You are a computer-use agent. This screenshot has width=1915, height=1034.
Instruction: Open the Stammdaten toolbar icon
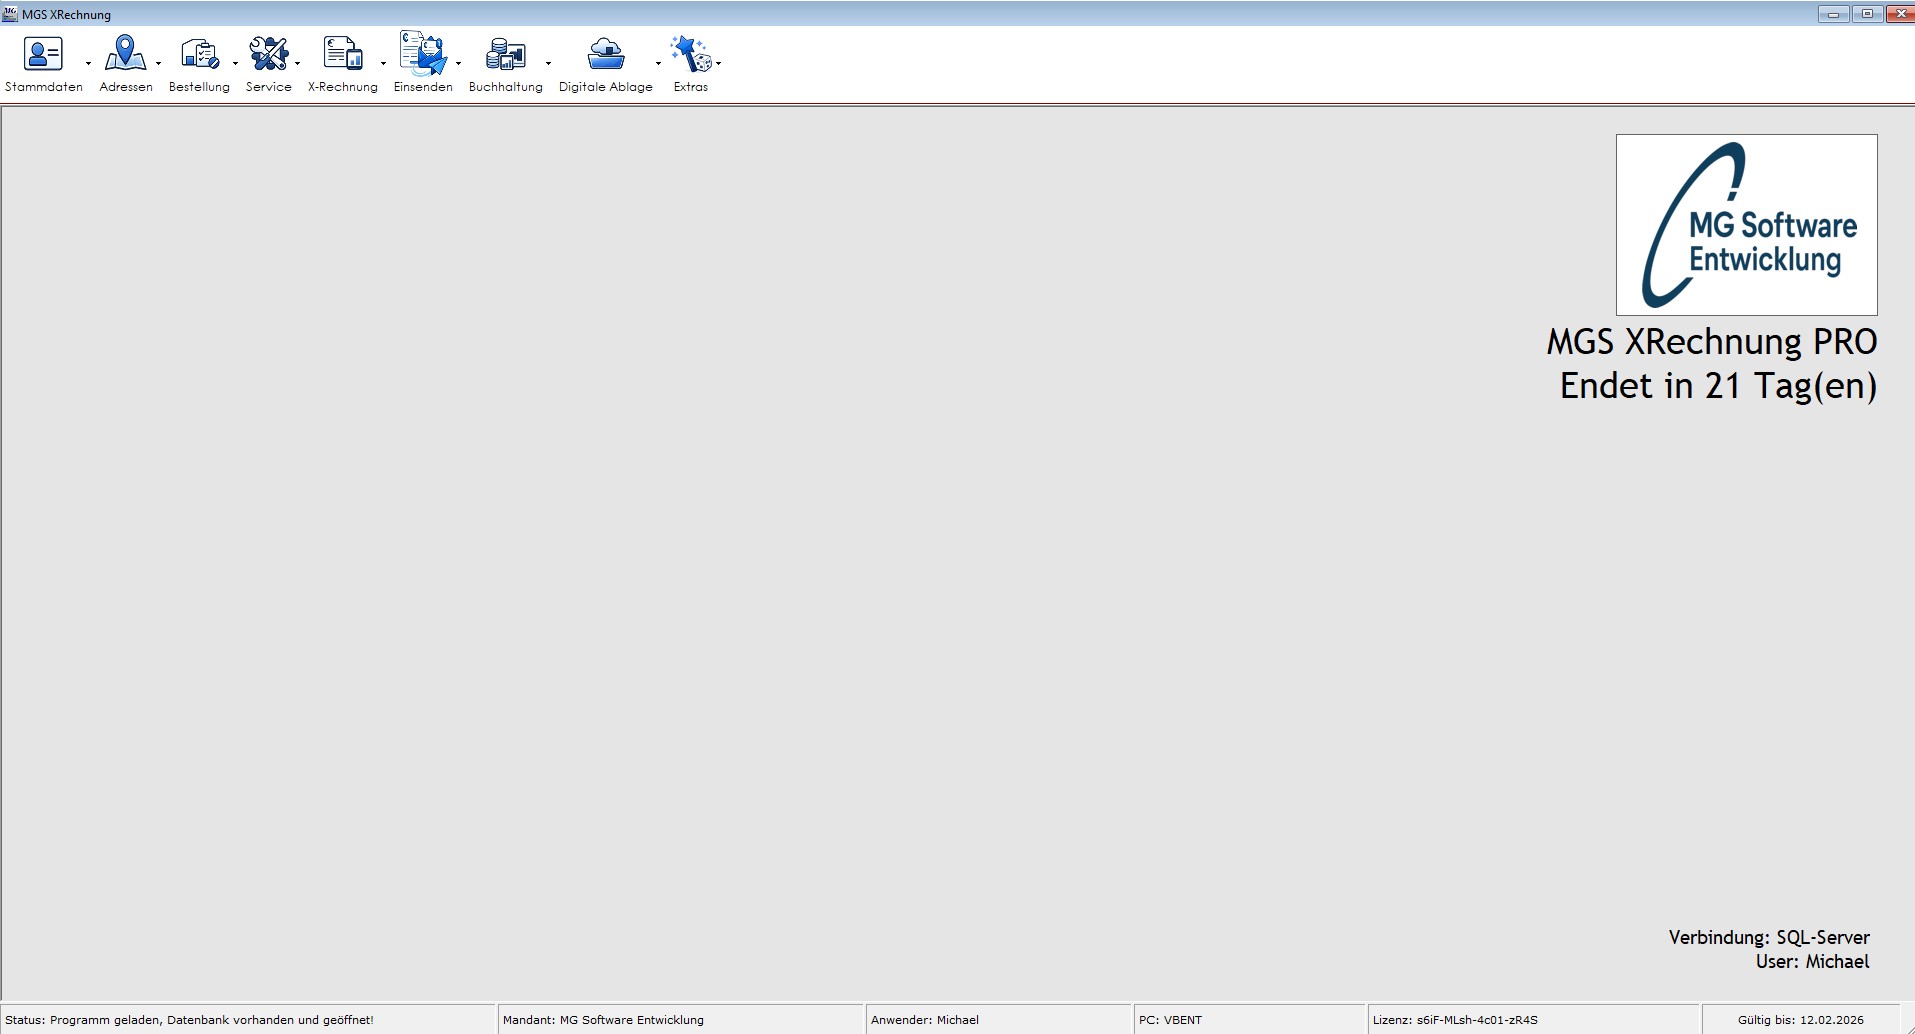(43, 54)
